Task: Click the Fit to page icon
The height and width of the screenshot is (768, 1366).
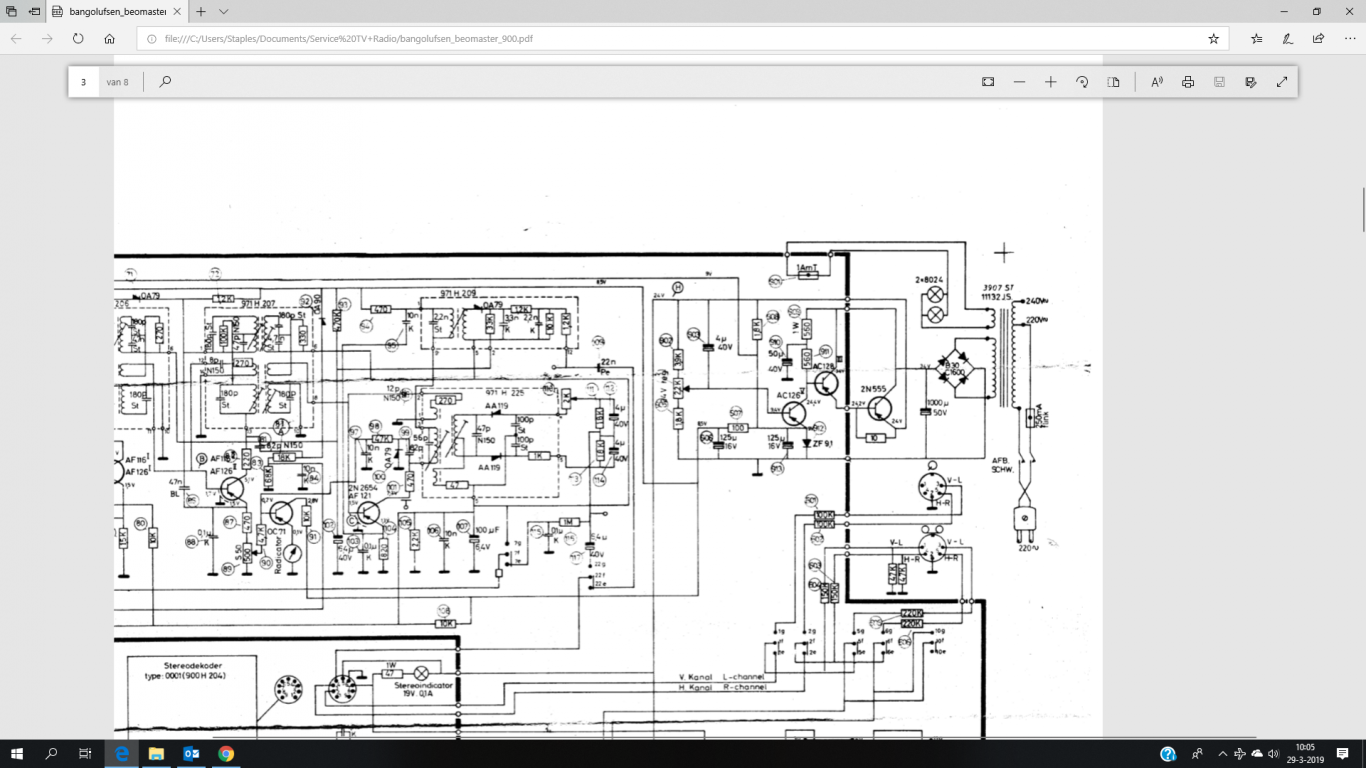Action: pos(988,82)
